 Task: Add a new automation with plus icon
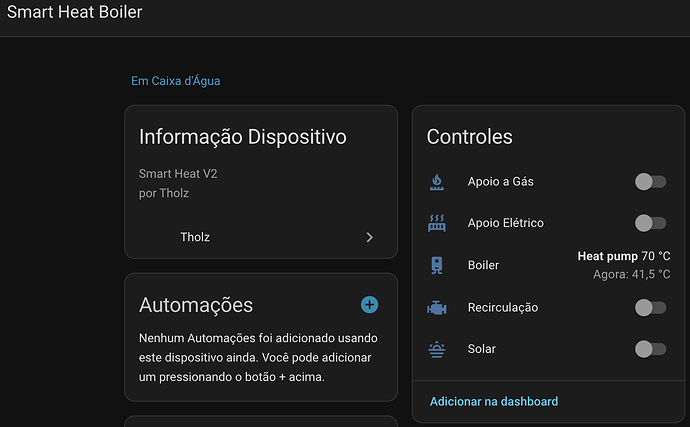[369, 305]
